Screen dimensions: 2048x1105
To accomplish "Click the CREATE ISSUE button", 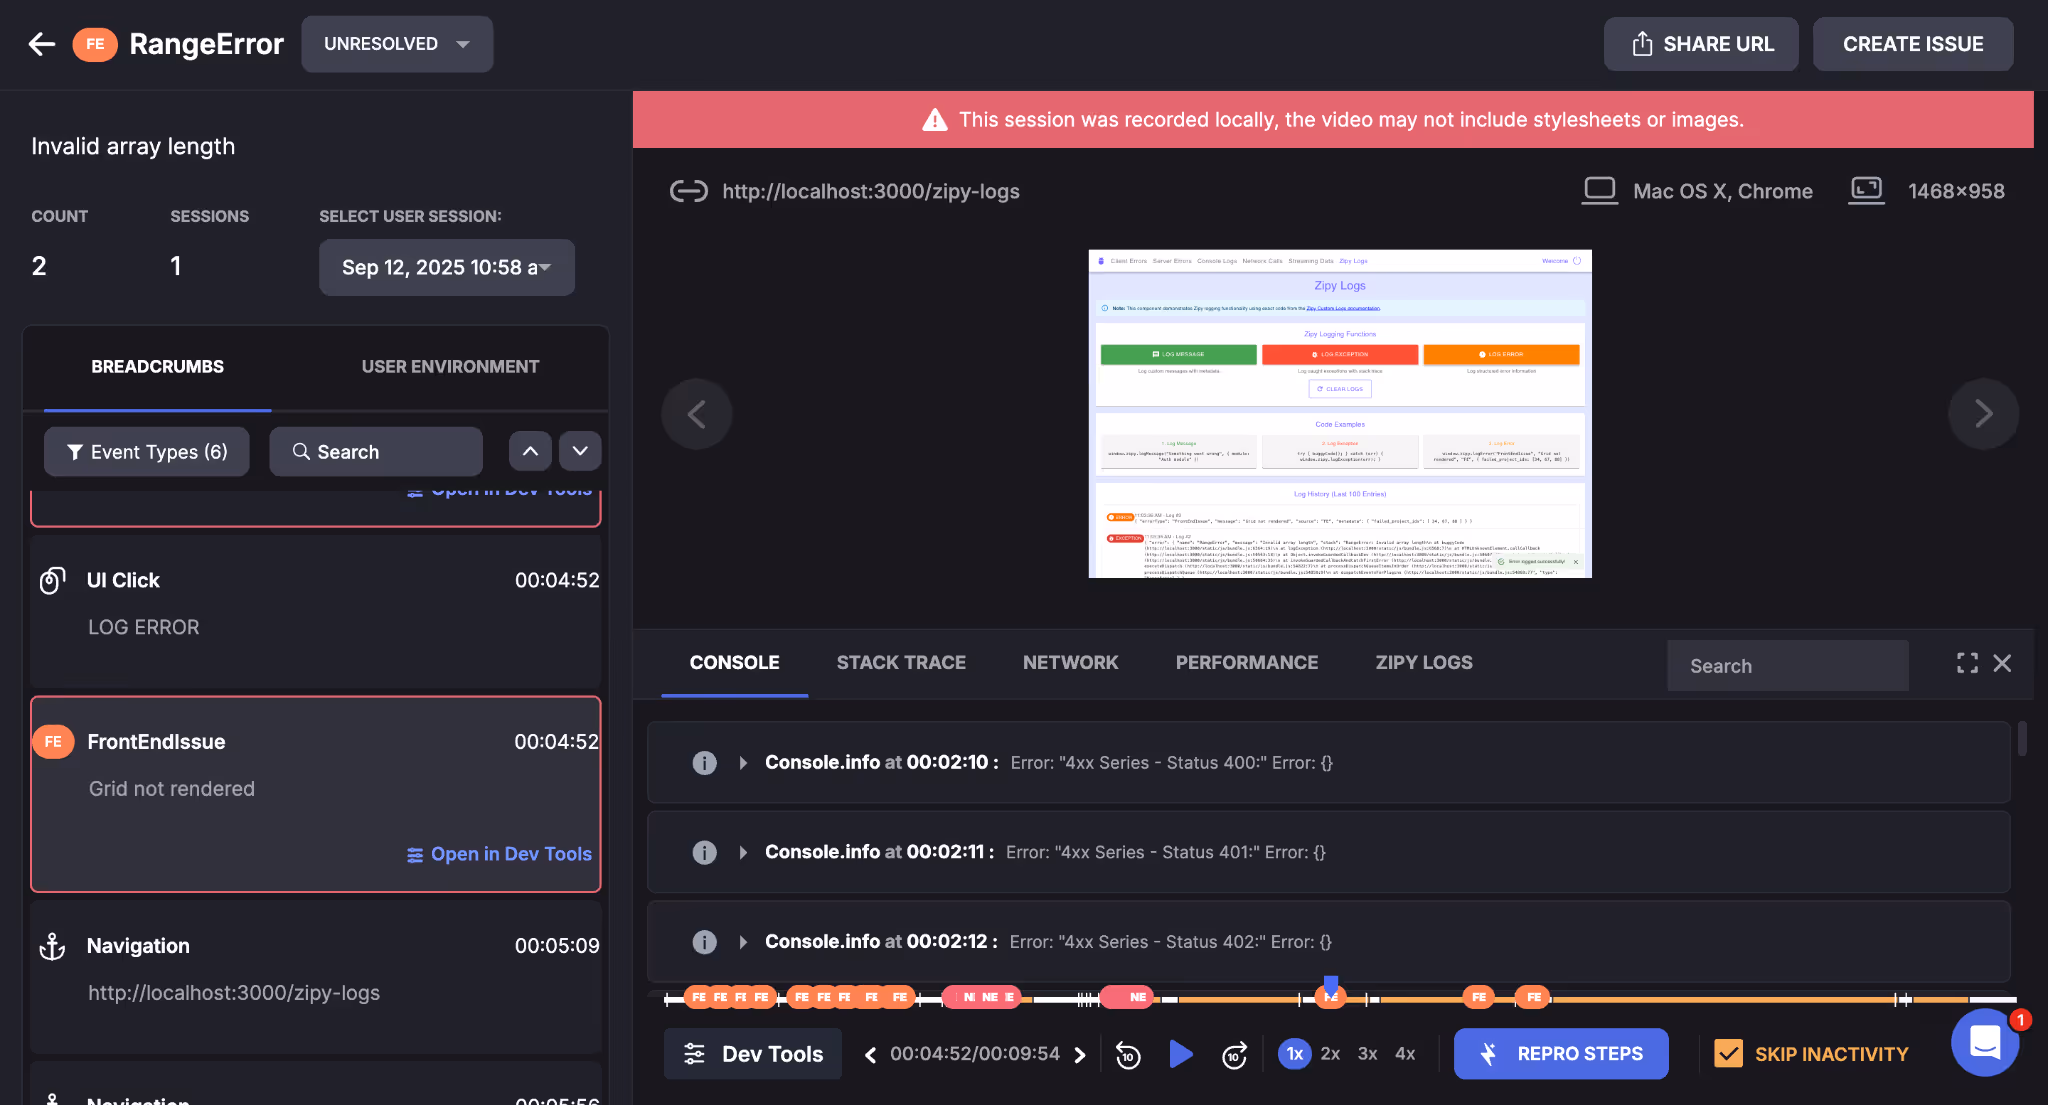I will pyautogui.click(x=1912, y=44).
